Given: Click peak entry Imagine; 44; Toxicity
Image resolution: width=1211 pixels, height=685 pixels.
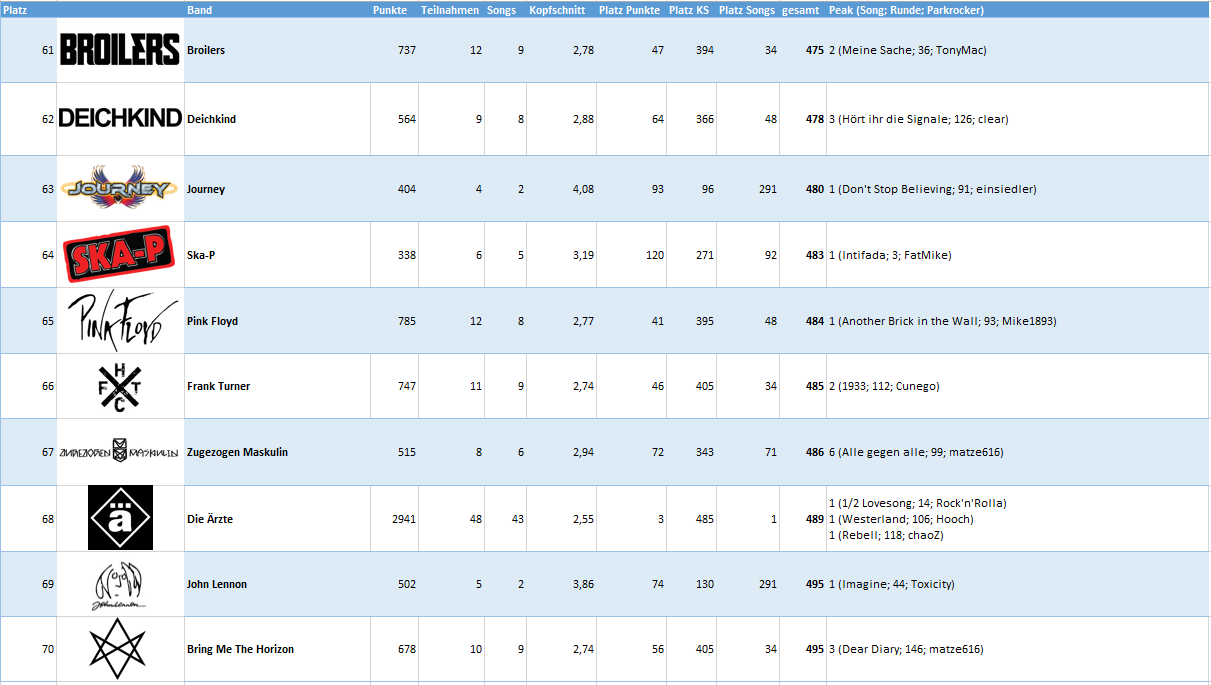Looking at the screenshot, I should click(x=892, y=584).
